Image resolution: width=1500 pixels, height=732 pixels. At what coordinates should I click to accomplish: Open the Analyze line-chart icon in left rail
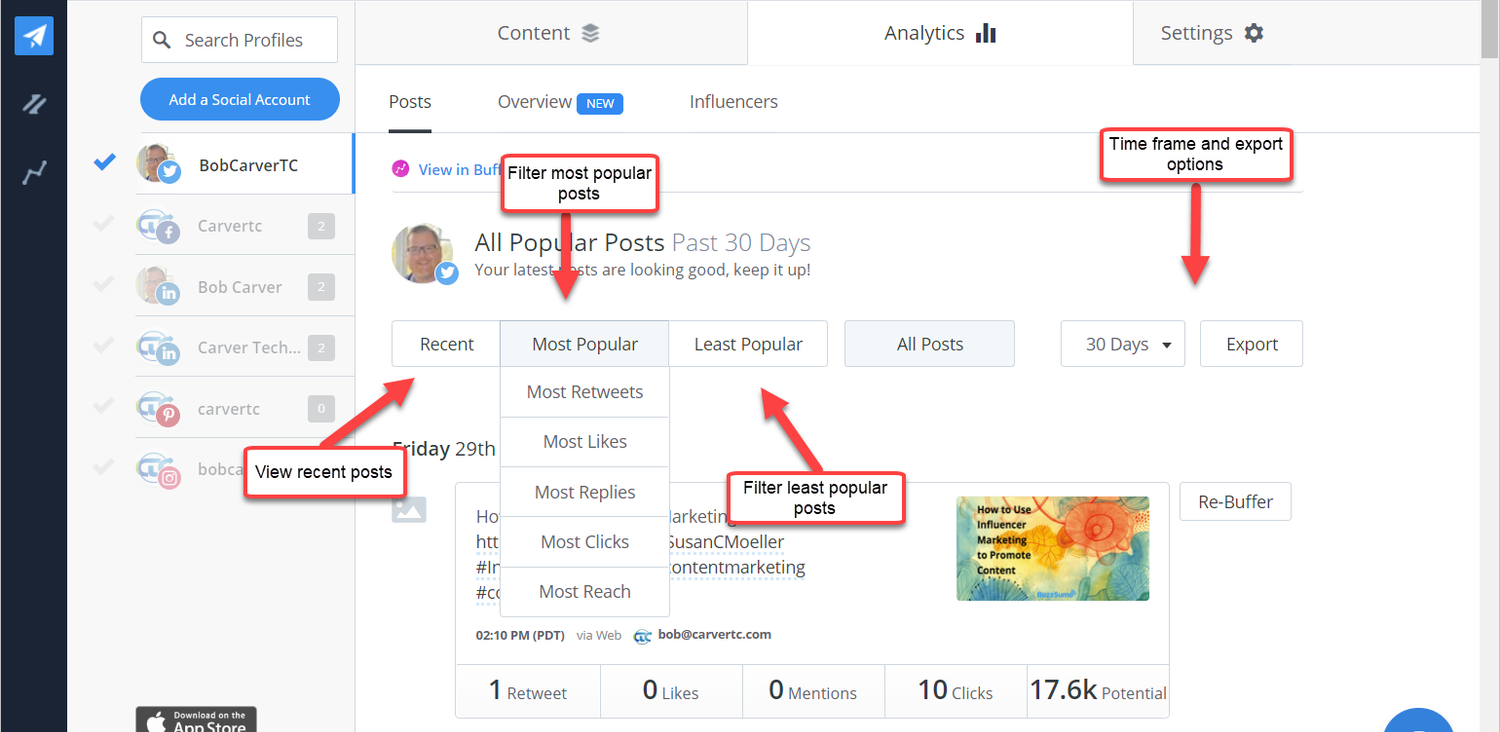[34, 174]
